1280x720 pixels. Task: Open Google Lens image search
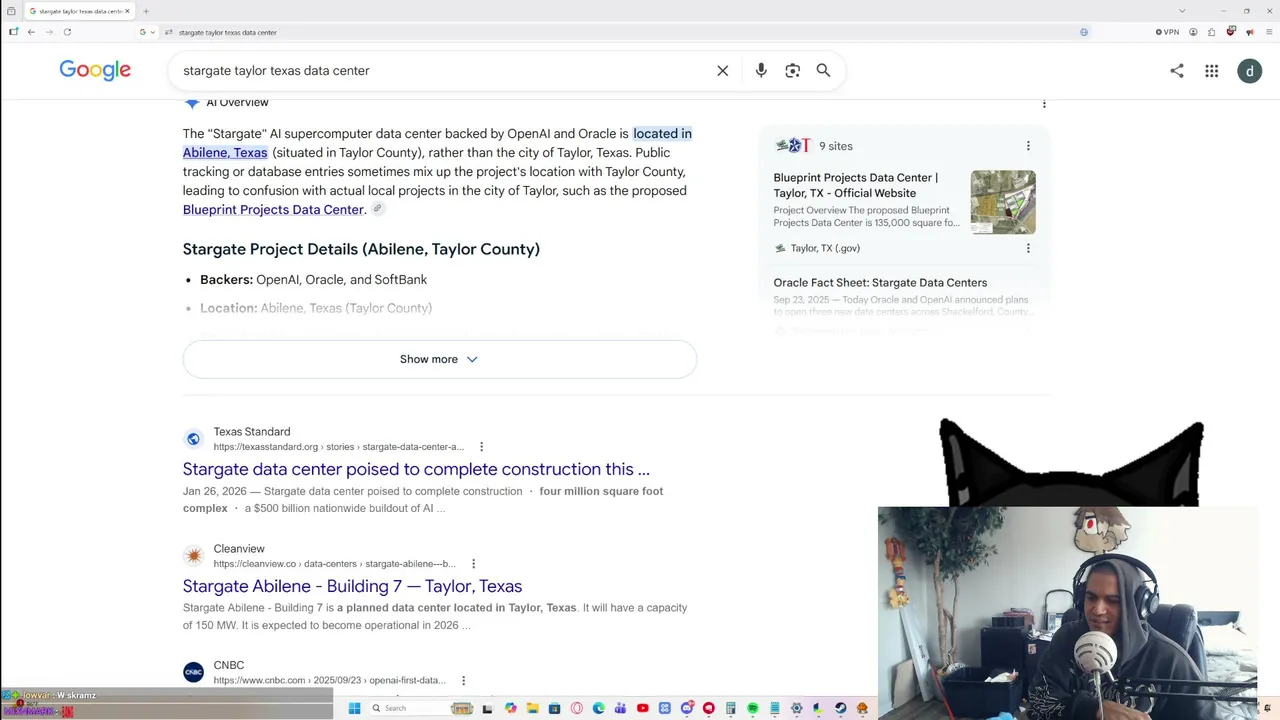pos(793,71)
